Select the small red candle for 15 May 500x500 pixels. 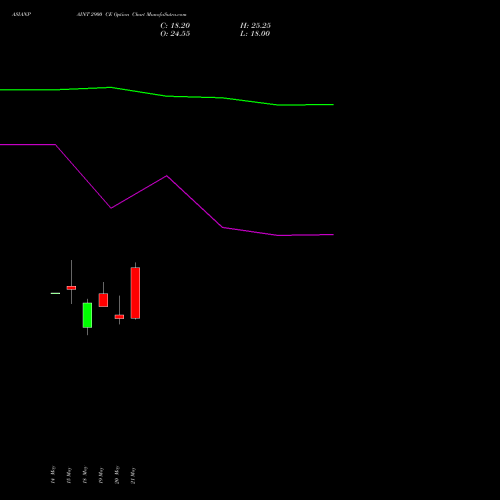[71, 288]
